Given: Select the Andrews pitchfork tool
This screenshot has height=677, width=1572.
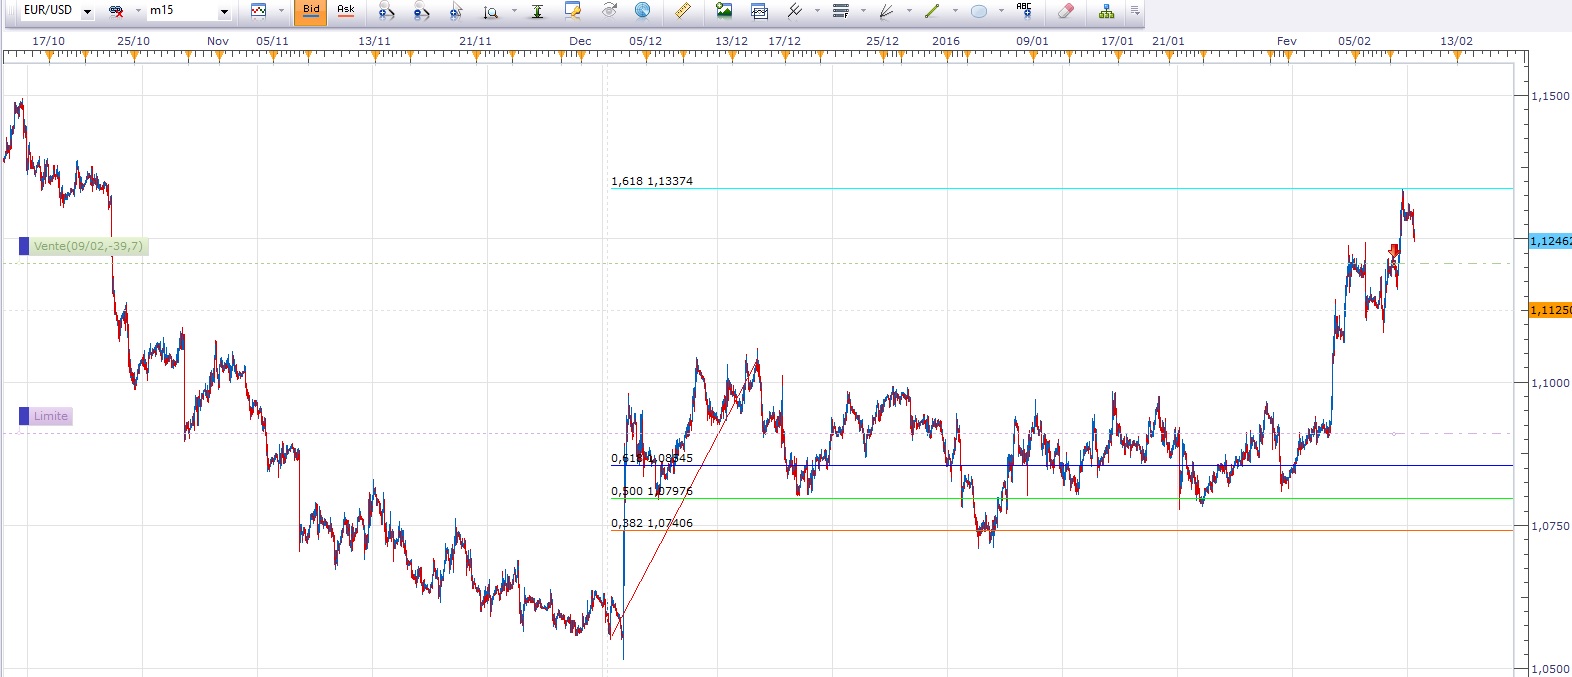Looking at the screenshot, I should pos(795,10).
